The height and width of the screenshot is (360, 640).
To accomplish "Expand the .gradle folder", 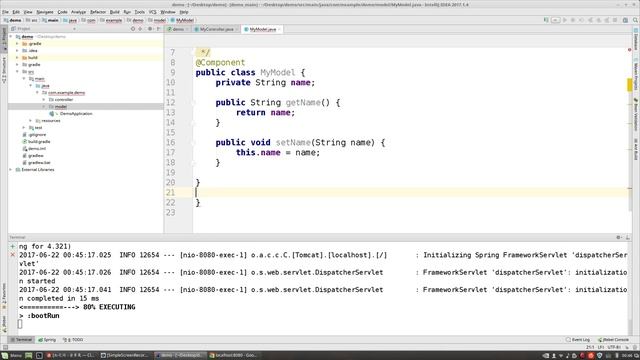I will (17, 44).
